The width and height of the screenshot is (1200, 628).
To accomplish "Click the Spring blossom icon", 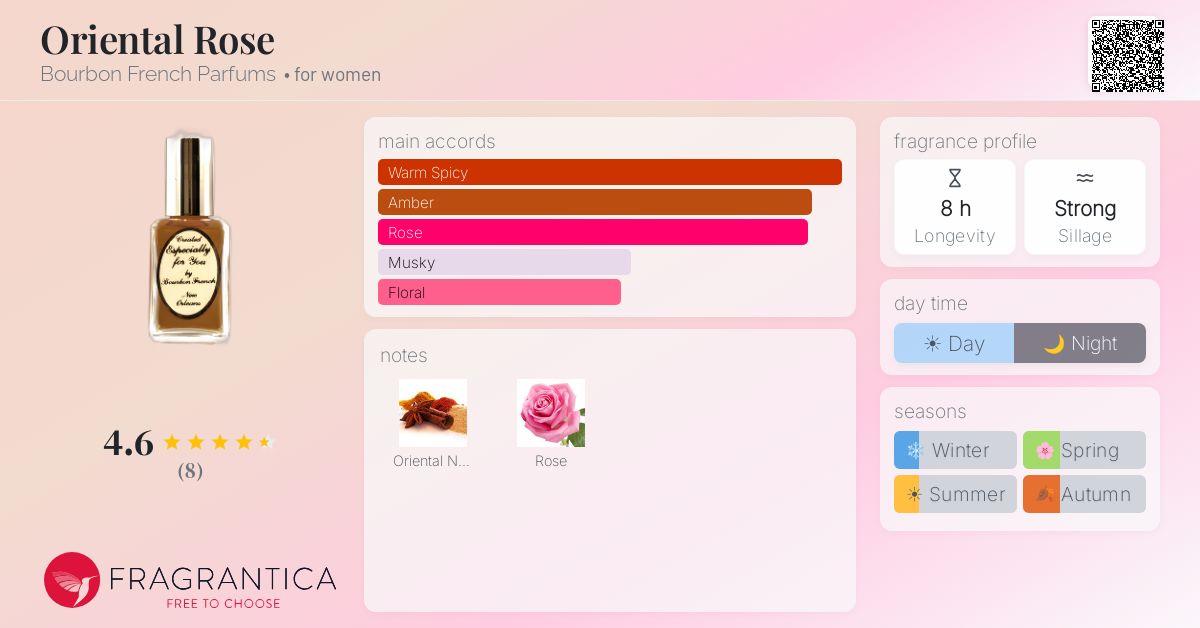I will (x=1045, y=451).
